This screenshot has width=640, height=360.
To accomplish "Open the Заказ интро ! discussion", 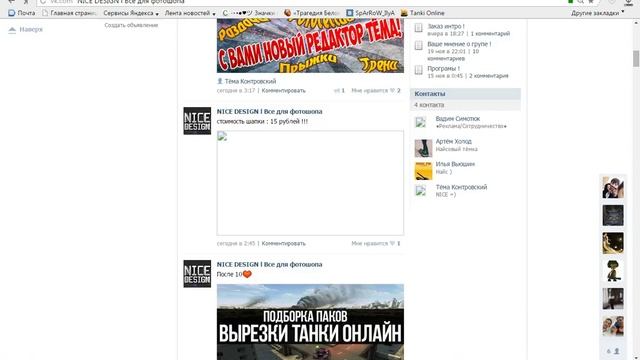I will 446,26.
